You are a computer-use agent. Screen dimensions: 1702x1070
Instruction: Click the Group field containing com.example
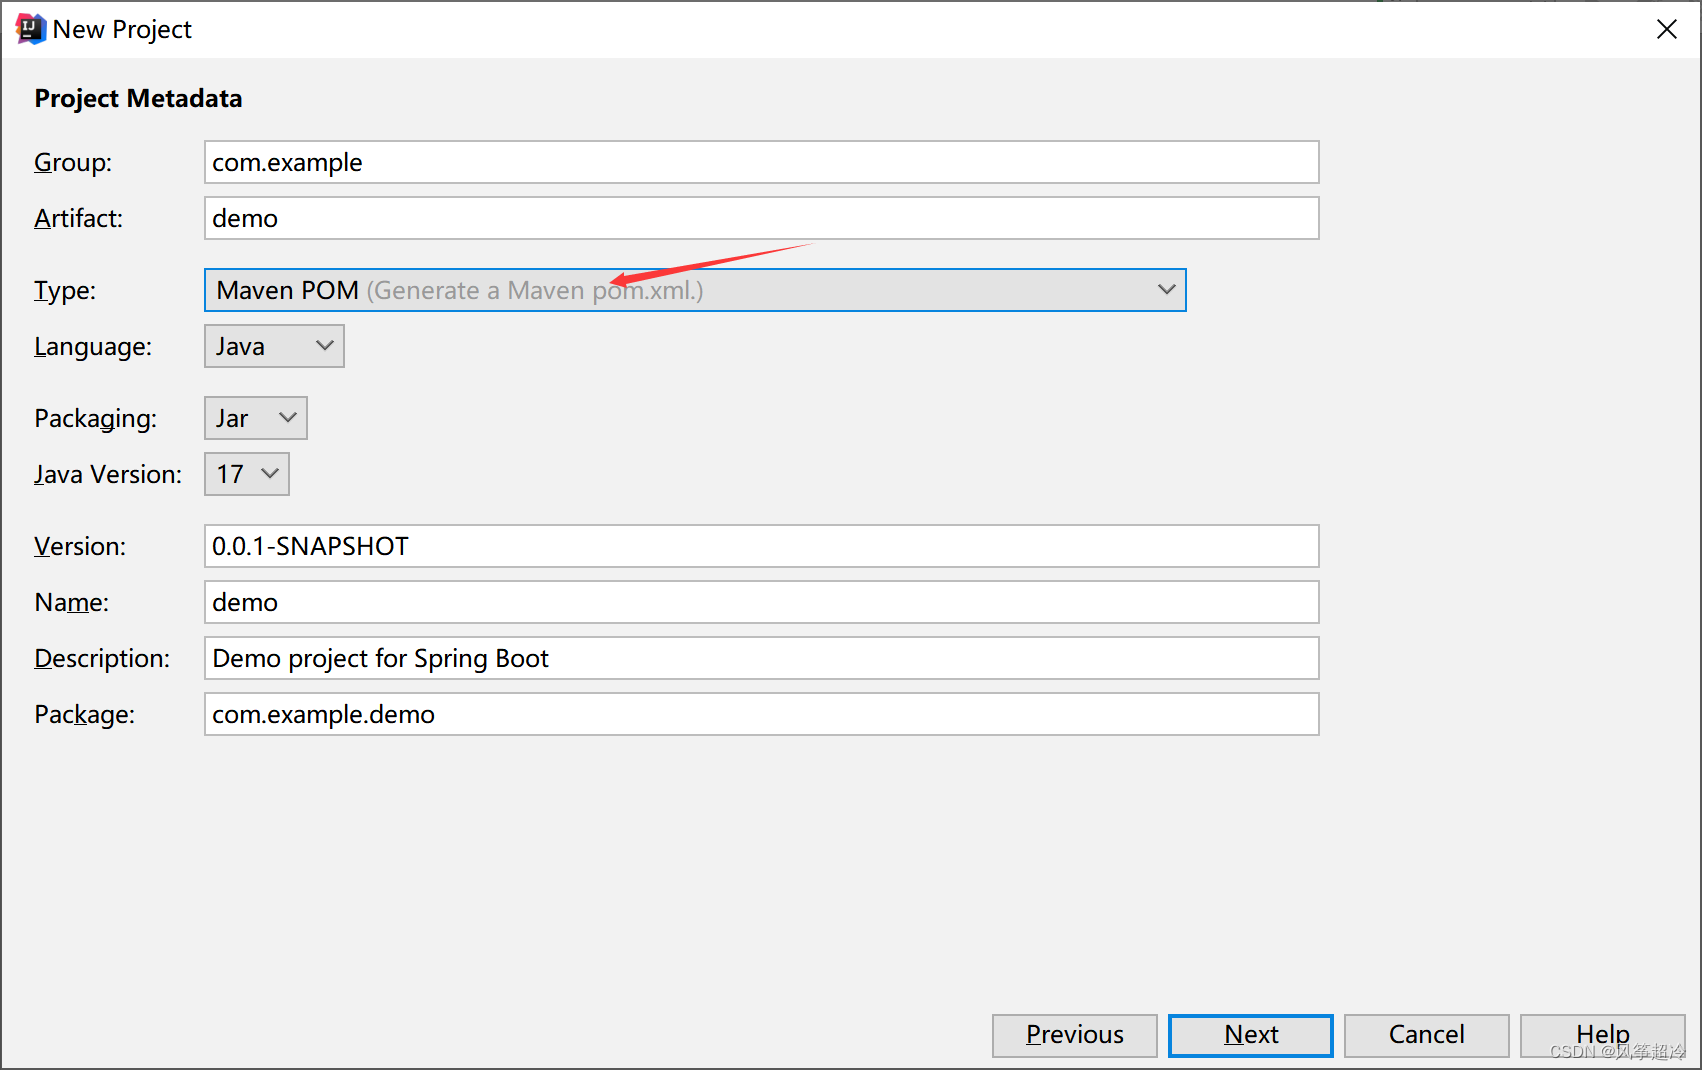point(761,162)
